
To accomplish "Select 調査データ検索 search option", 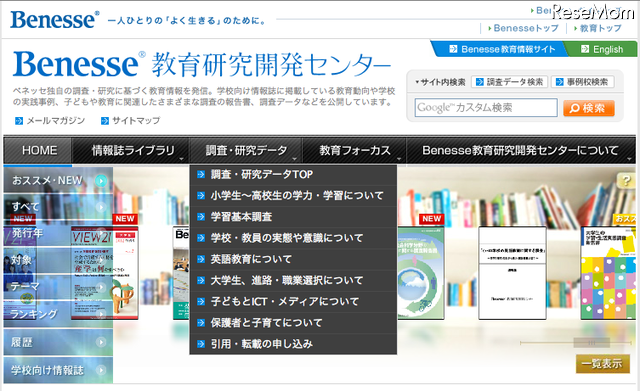I will pos(509,82).
